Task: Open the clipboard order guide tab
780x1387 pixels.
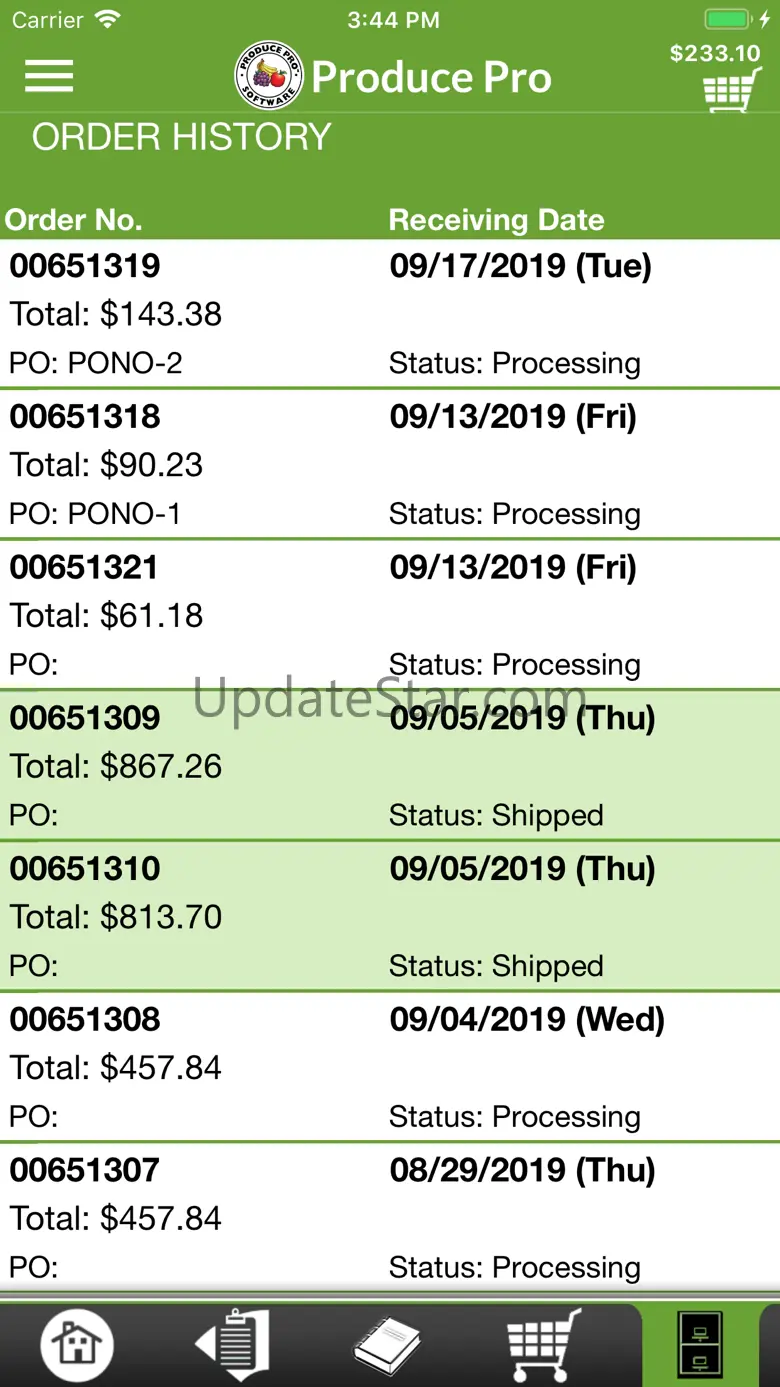Action: [x=232, y=1345]
